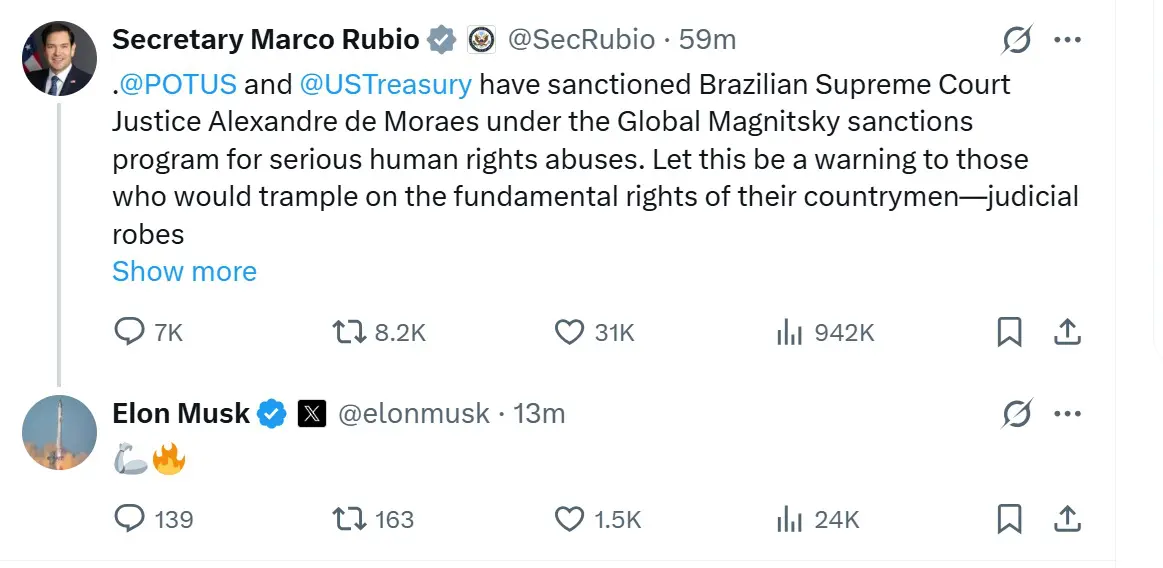The height and width of the screenshot is (568, 1163).
Task: Open the @POTUS mention link
Action: (178, 84)
